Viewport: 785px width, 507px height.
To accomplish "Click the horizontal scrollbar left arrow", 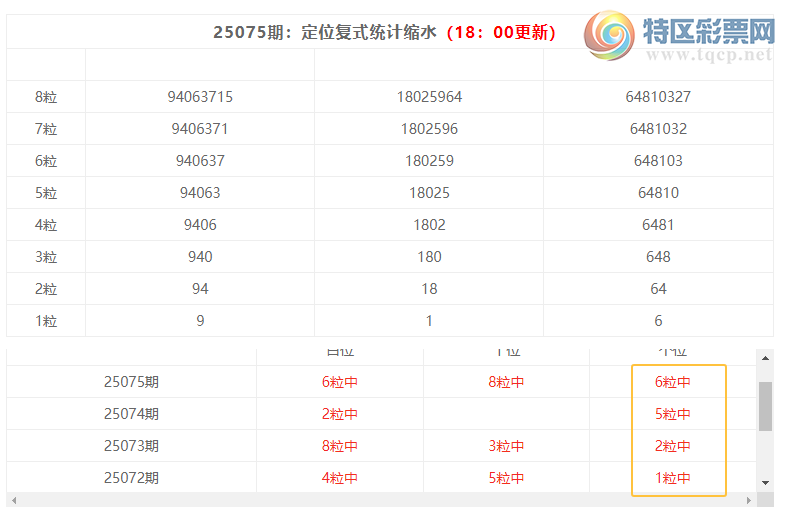I will [x=14, y=500].
